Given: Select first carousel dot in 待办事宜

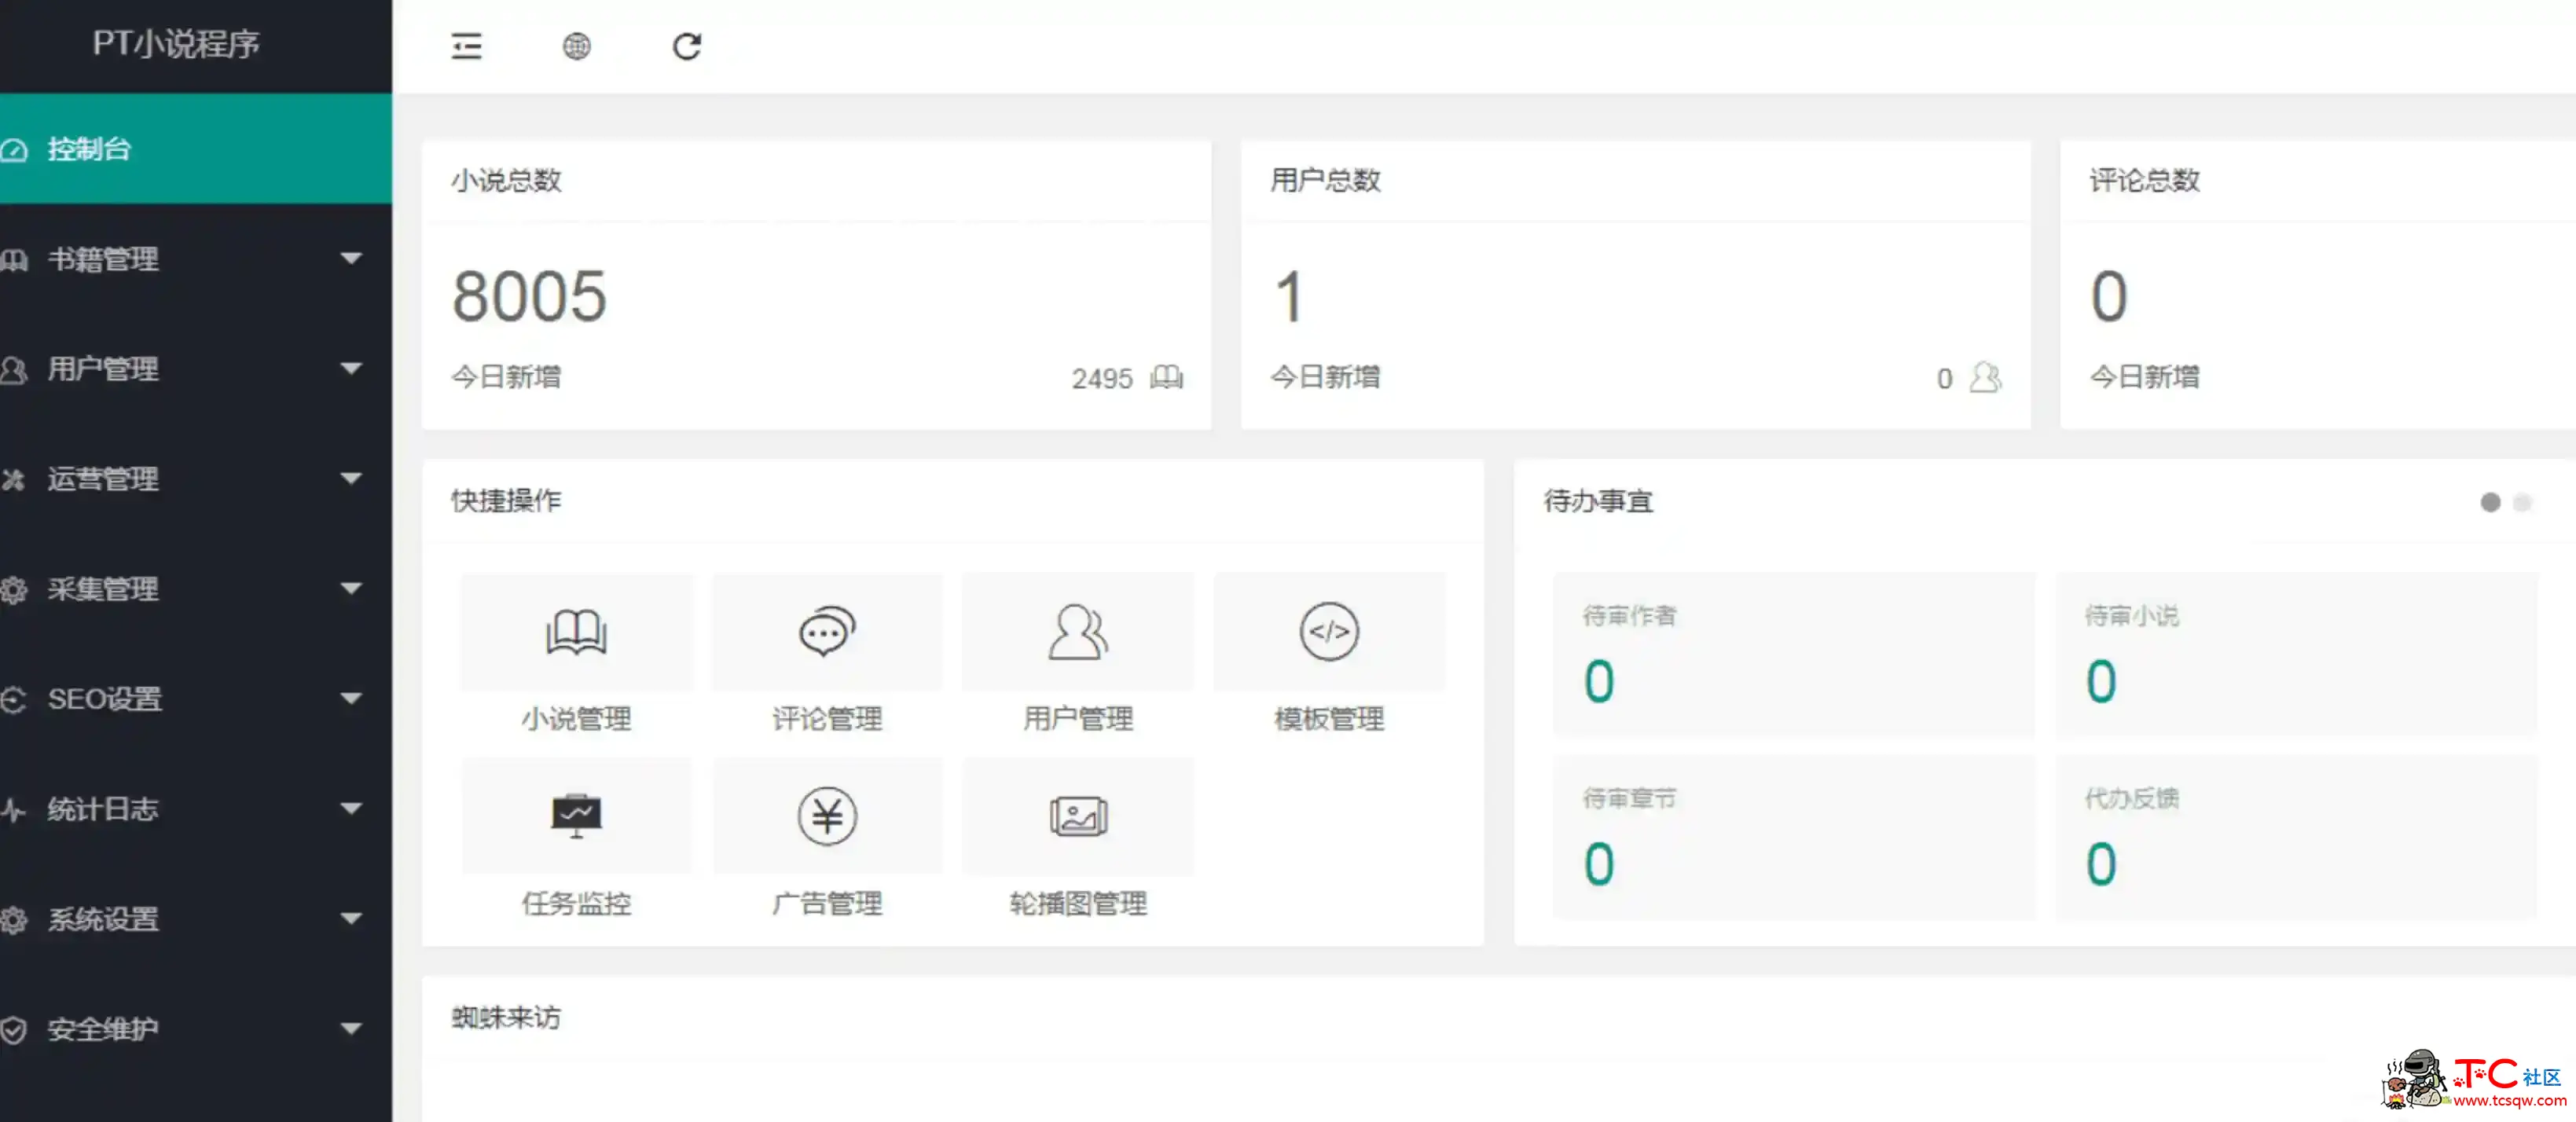Looking at the screenshot, I should pos(2490,502).
